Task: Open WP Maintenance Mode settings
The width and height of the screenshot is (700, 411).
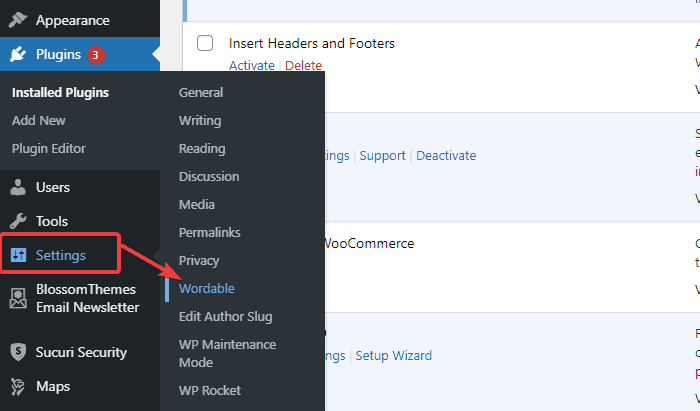Action: pos(227,353)
